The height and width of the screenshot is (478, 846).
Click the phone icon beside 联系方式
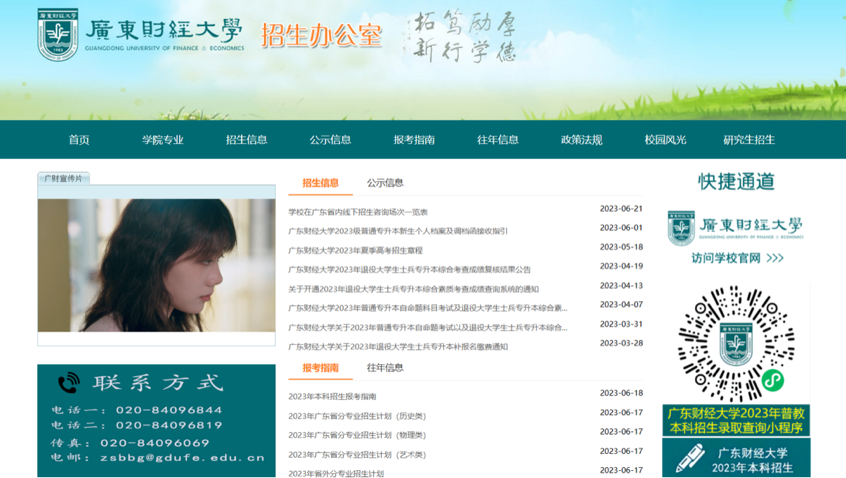(x=69, y=383)
